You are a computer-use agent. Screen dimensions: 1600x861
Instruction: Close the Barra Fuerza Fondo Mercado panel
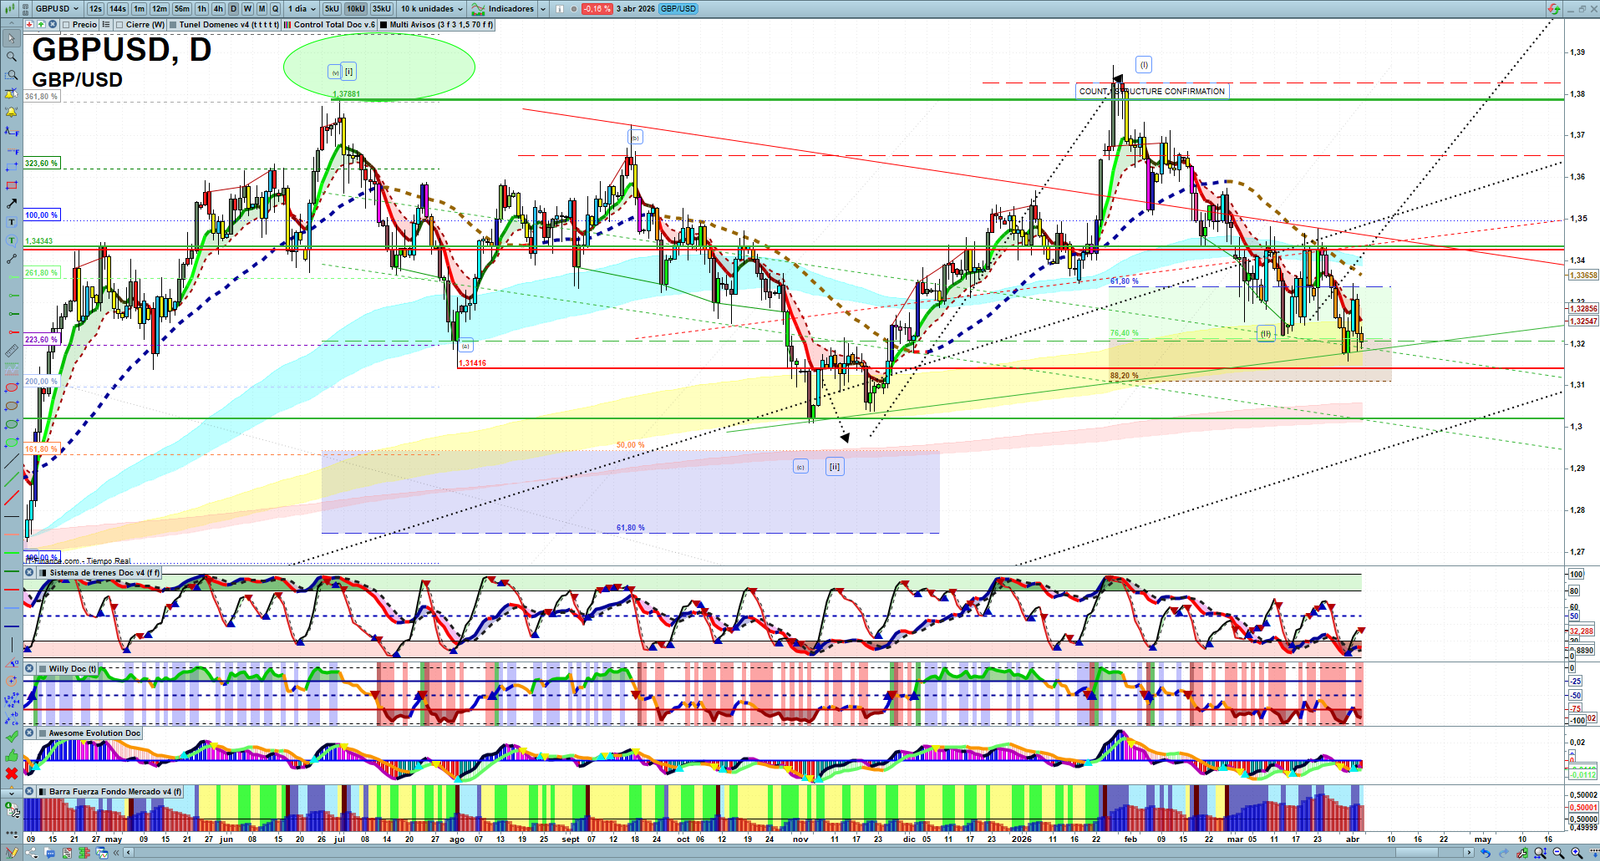[30, 791]
